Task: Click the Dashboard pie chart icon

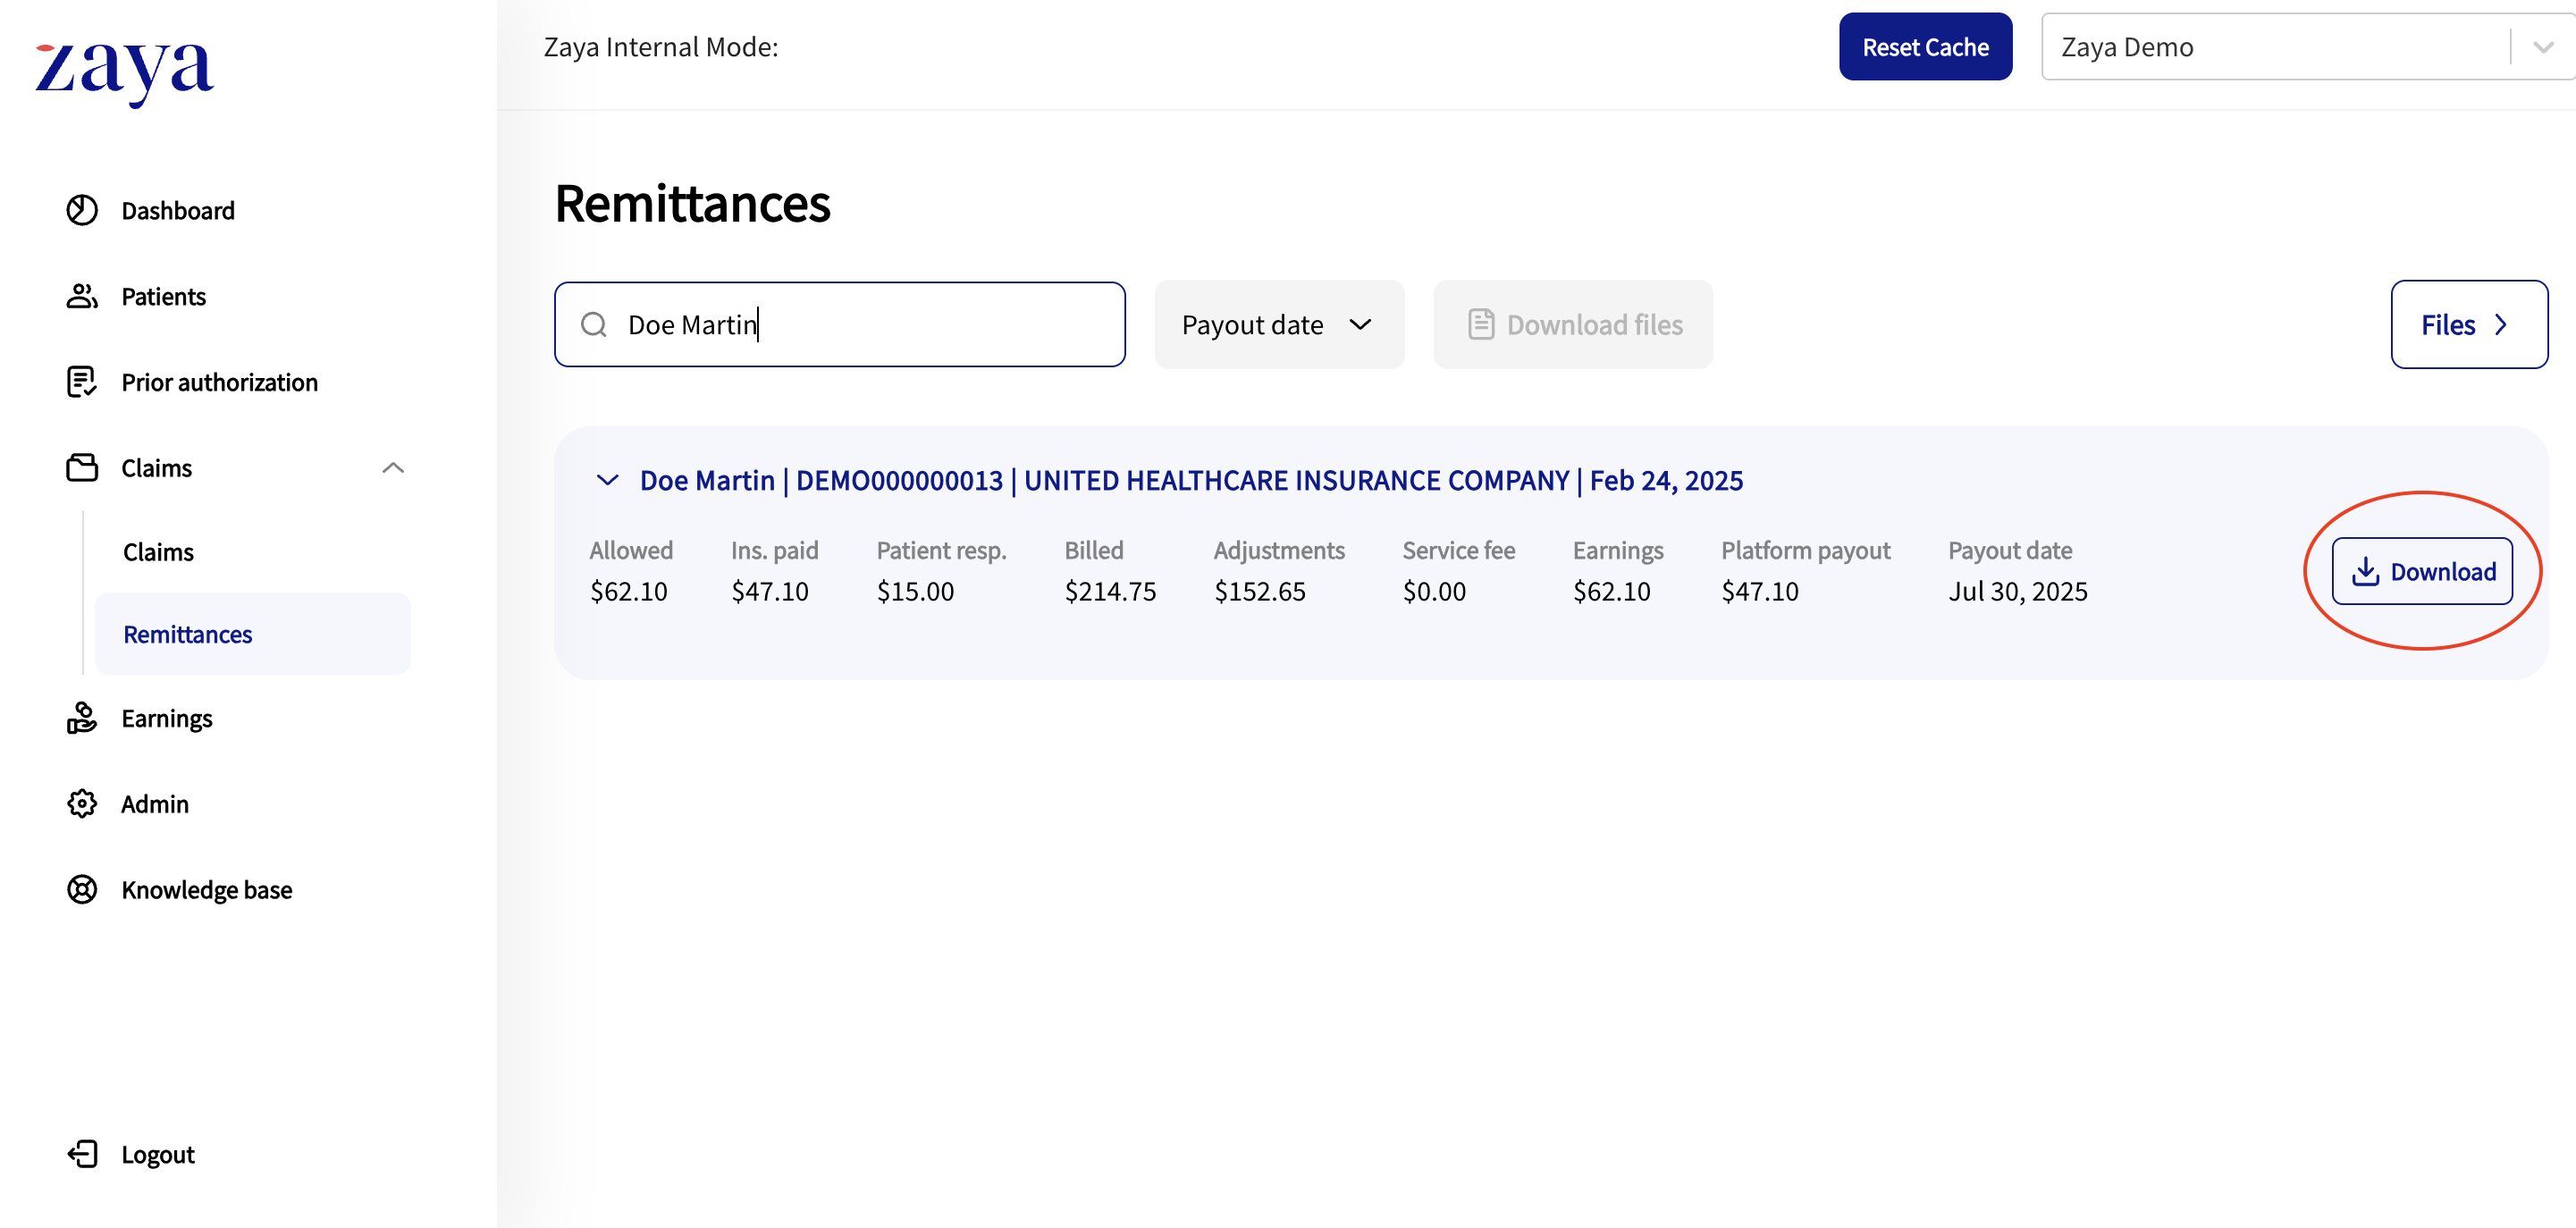Action: pos(82,210)
